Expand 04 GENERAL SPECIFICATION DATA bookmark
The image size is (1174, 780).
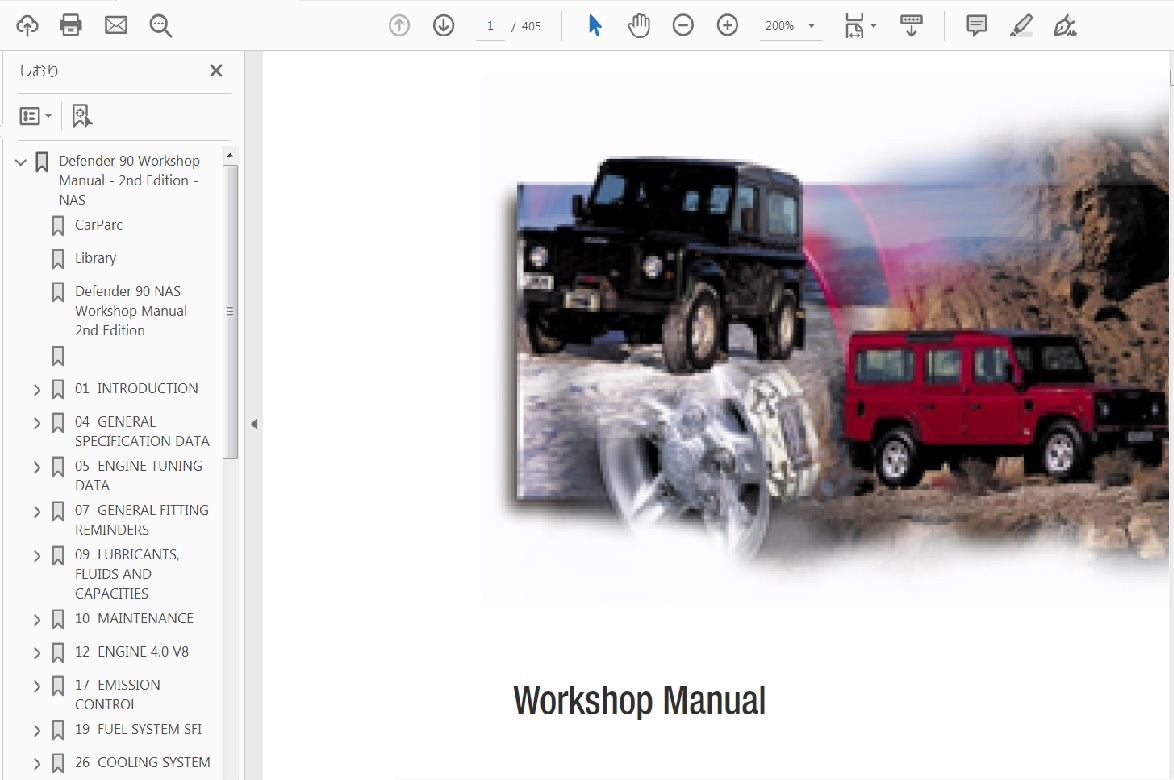pos(37,423)
